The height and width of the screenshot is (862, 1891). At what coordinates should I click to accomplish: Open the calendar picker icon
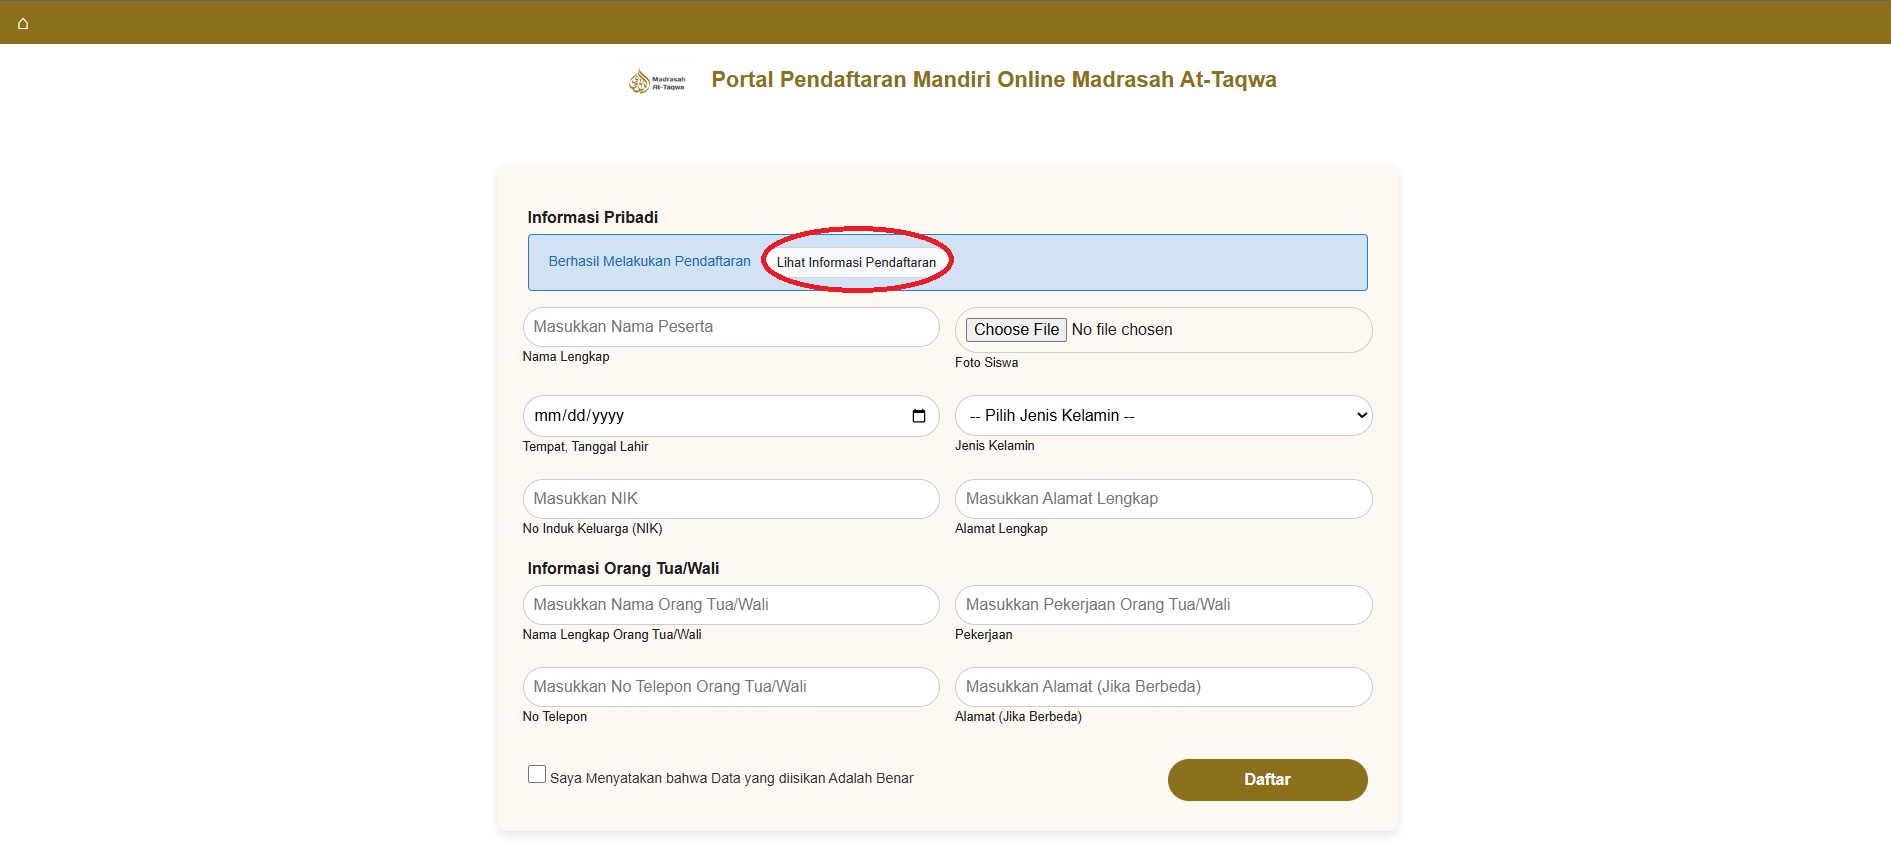pos(918,416)
